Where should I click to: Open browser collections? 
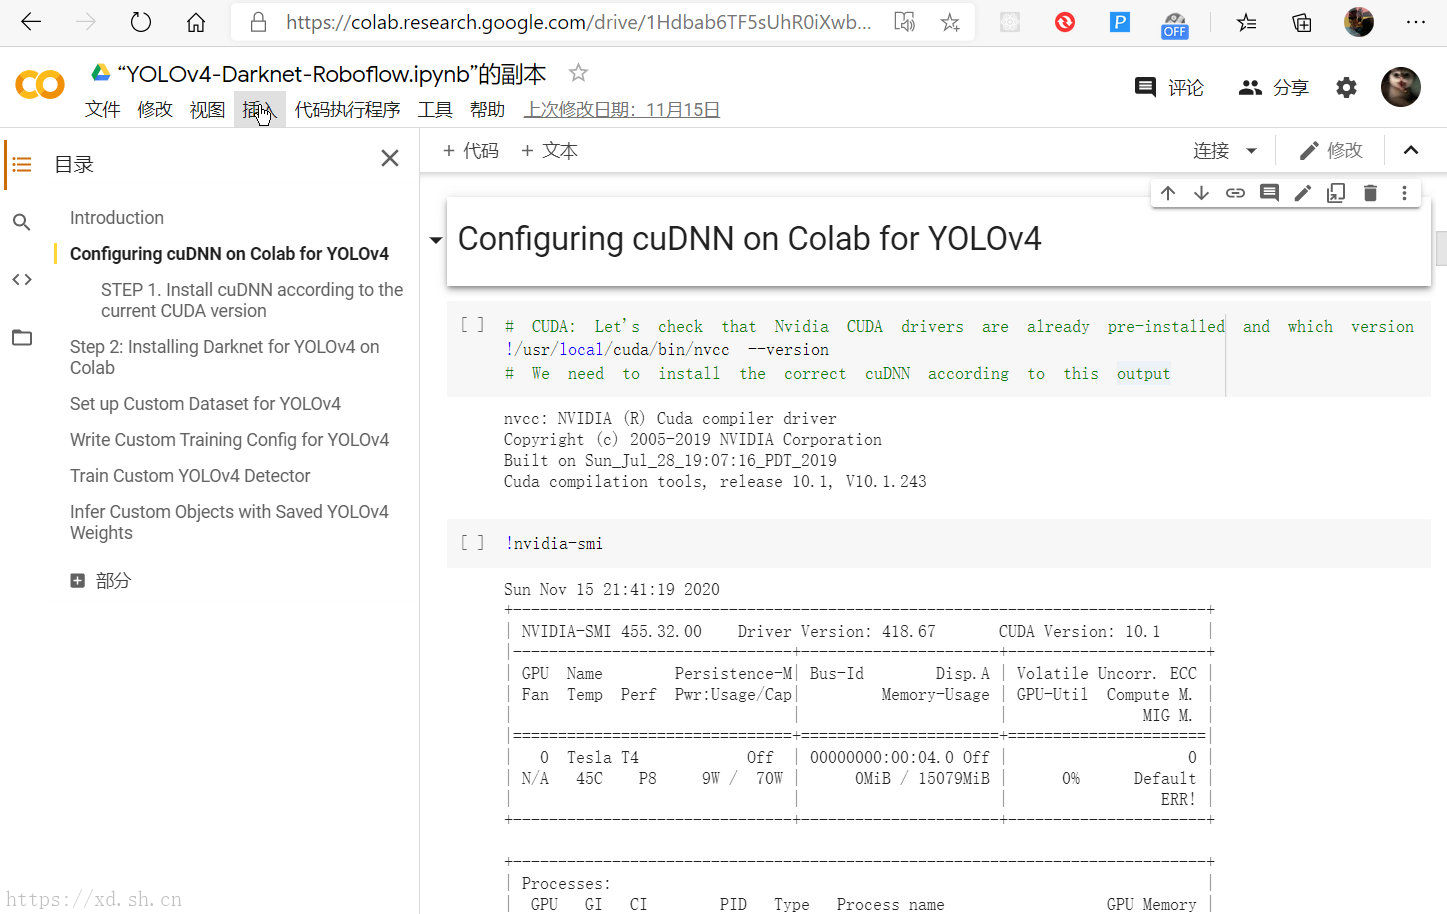pos(1302,22)
